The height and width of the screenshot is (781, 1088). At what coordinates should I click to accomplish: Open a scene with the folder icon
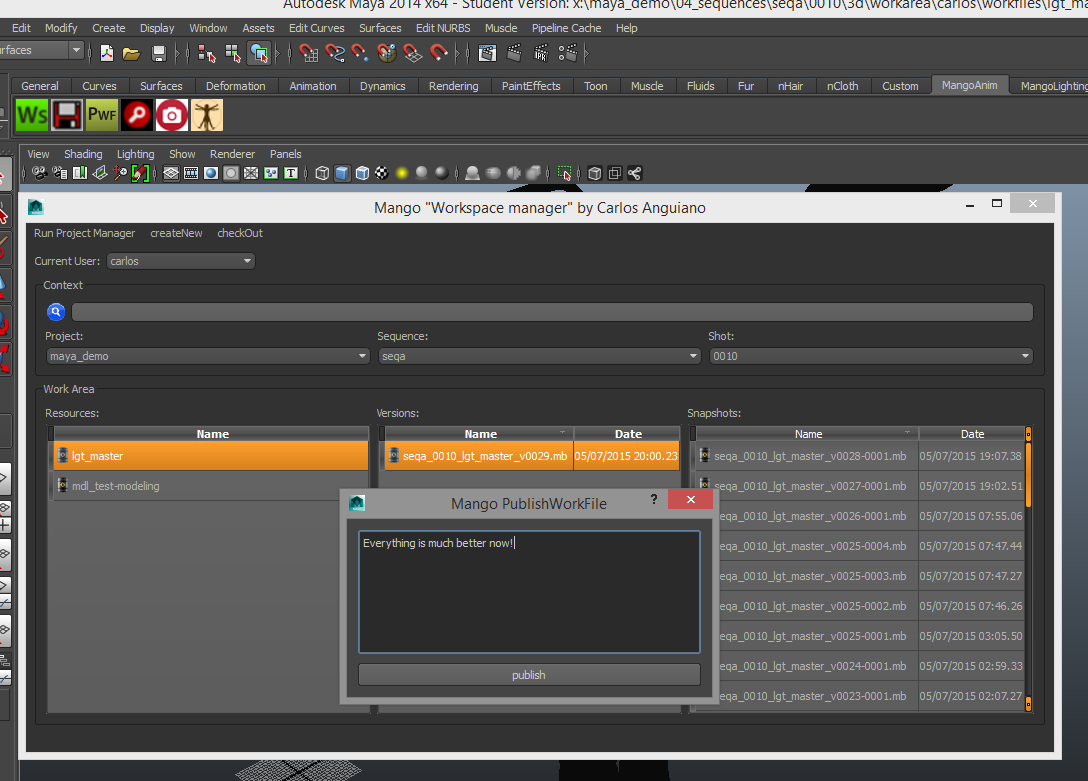tap(131, 53)
